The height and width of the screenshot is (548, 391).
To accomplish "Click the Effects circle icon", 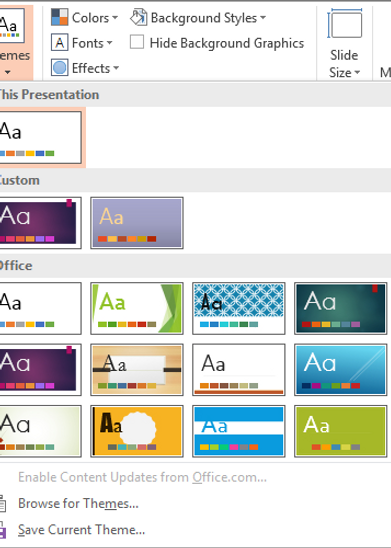I will [59, 68].
